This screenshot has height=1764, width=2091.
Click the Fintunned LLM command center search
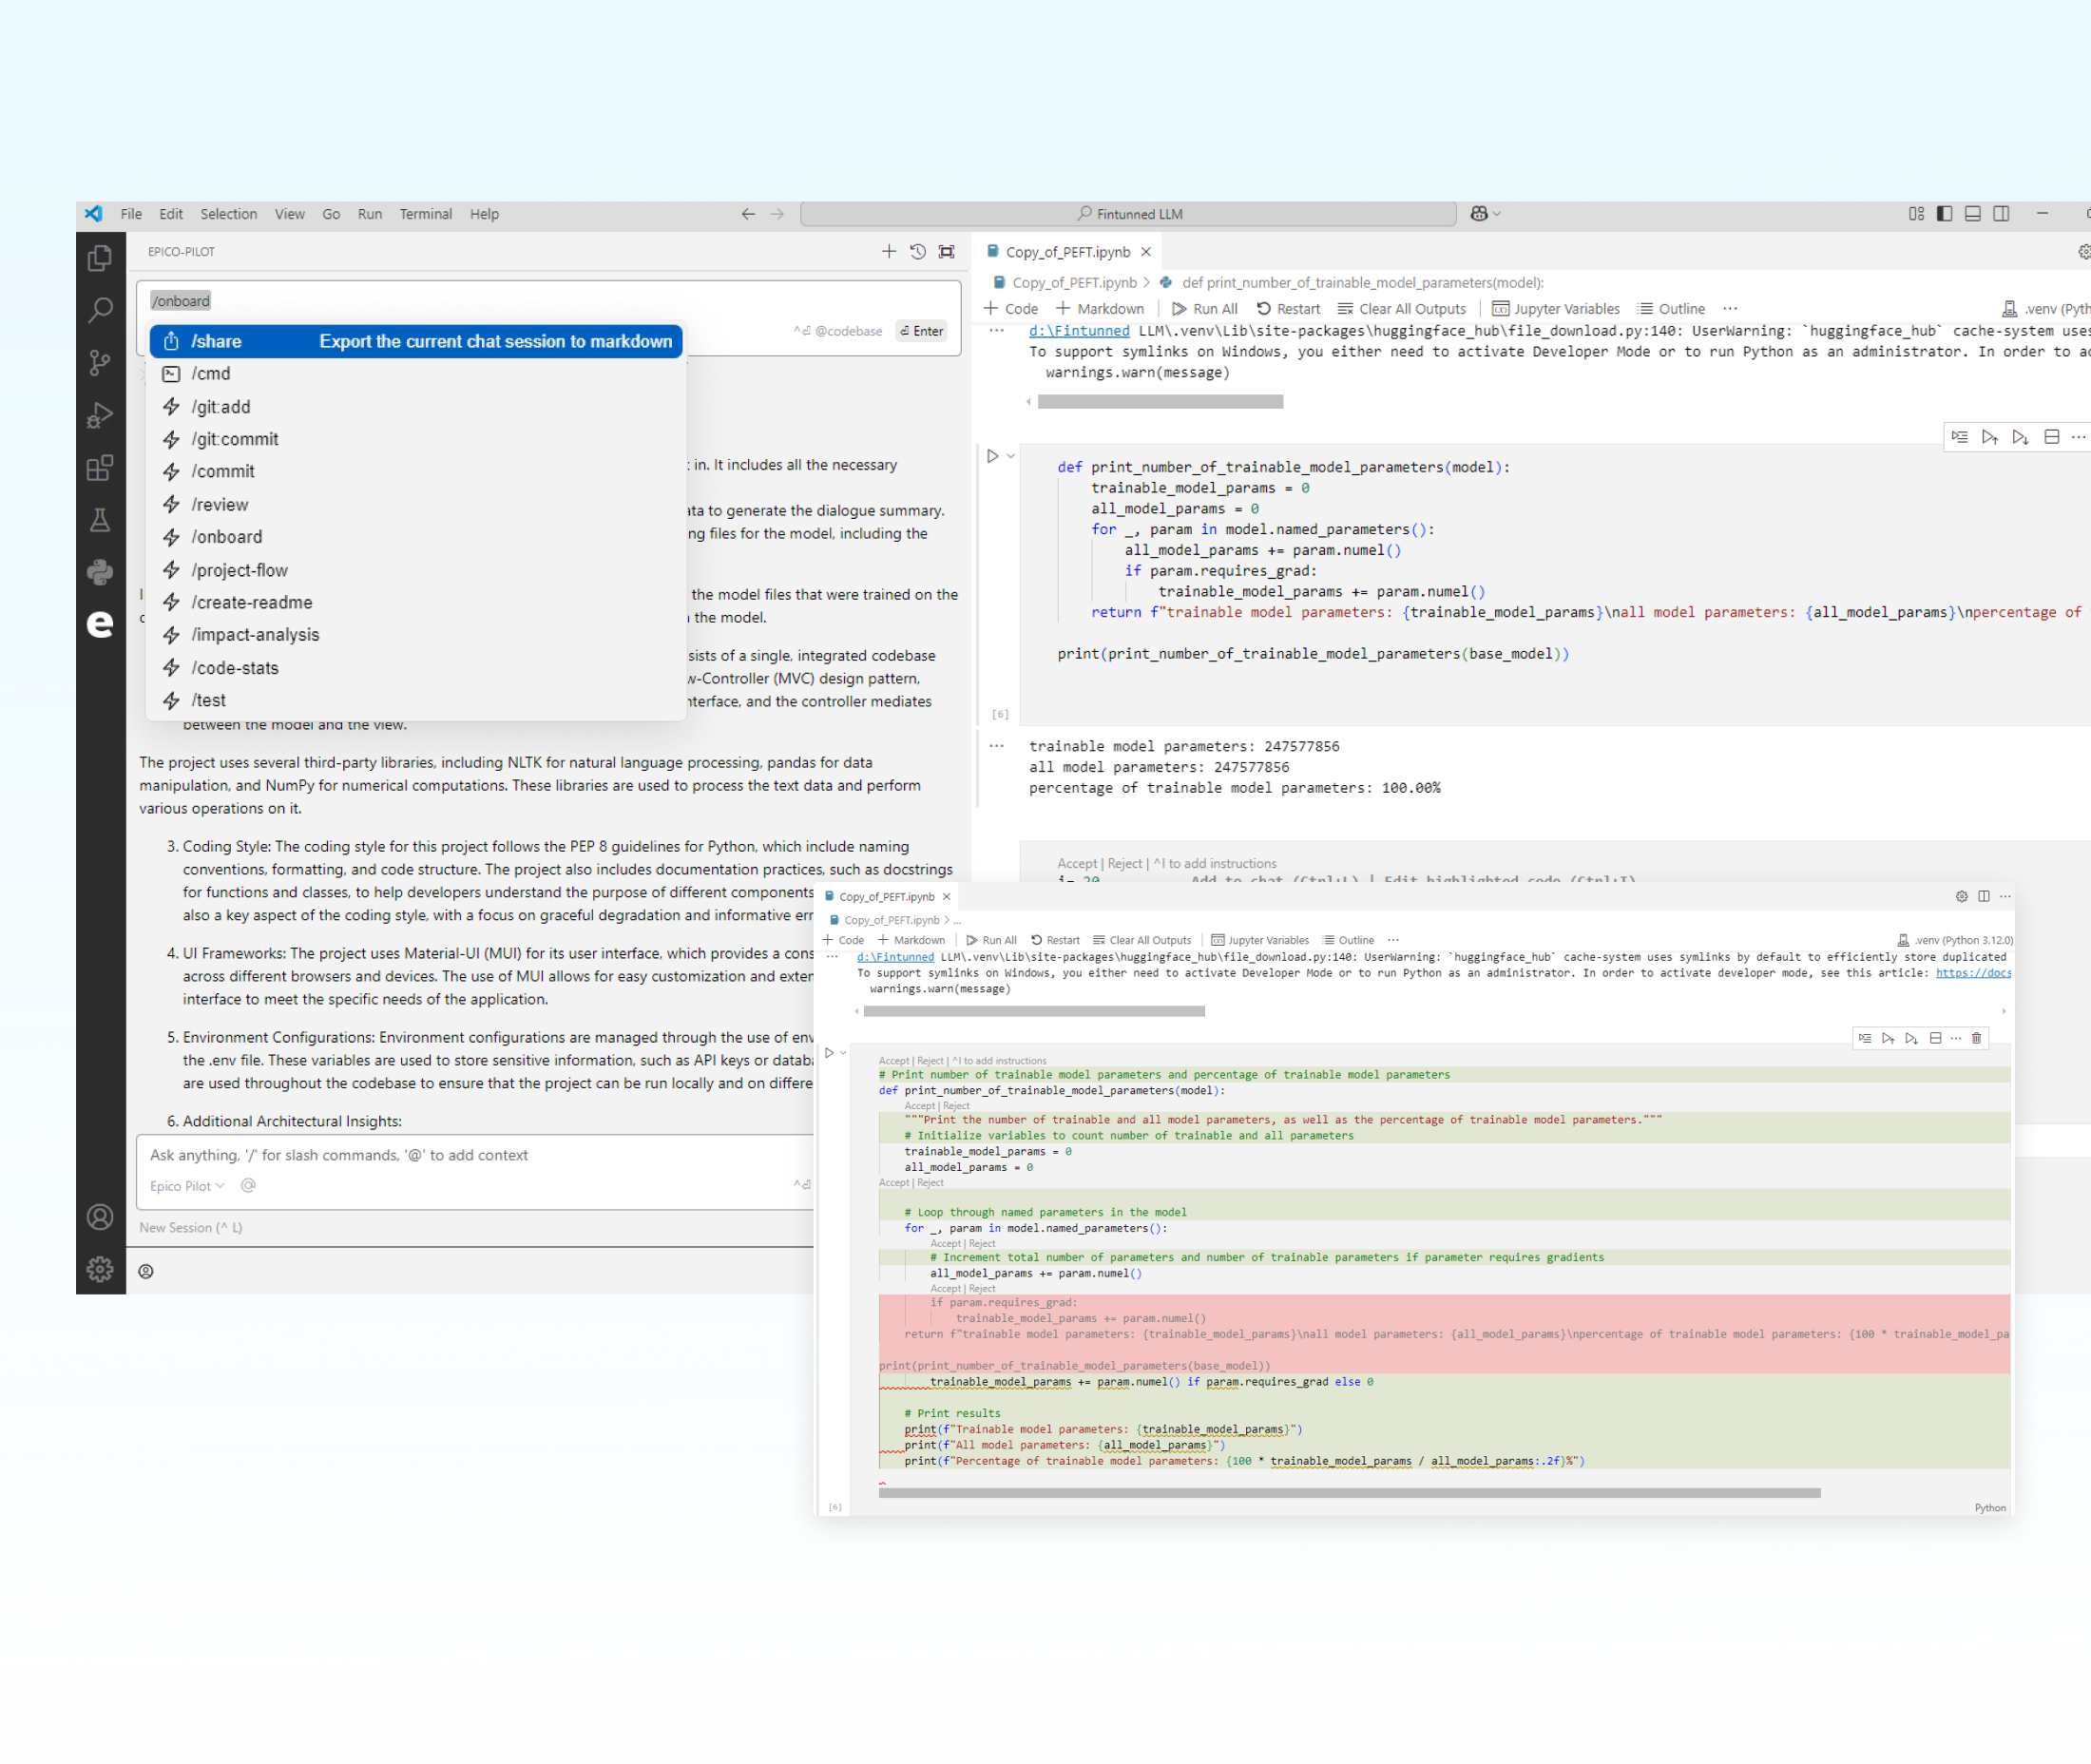[x=1129, y=214]
